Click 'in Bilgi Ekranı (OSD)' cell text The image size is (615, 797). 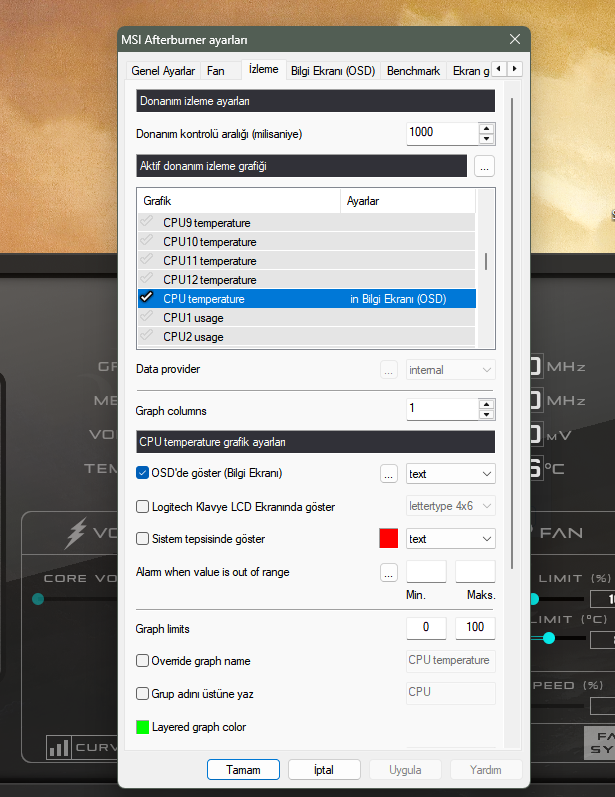[398, 299]
